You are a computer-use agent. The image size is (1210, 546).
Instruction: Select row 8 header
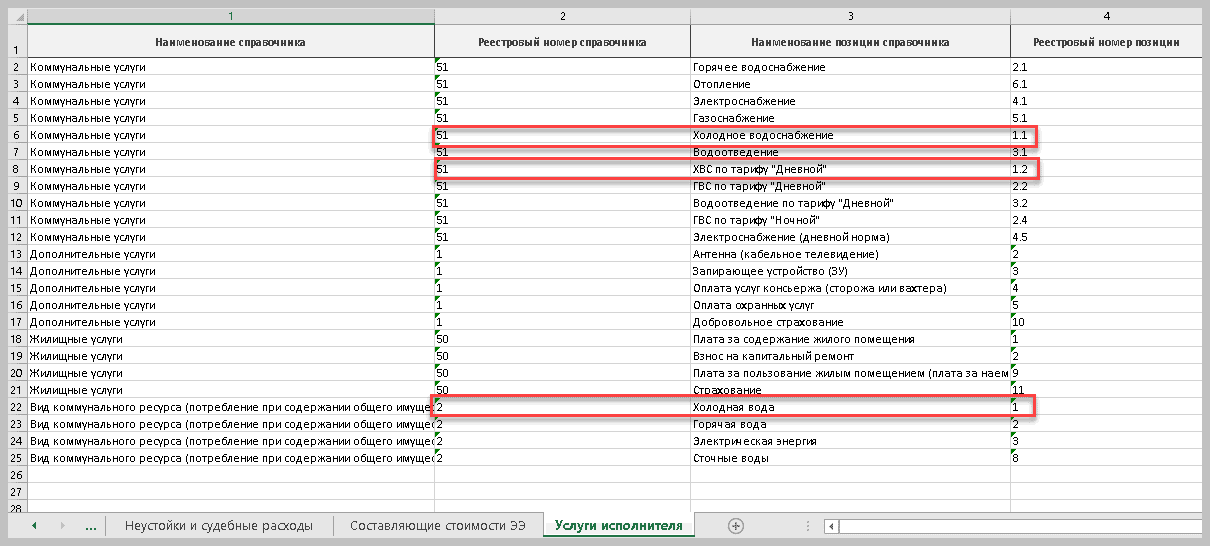tap(14, 169)
